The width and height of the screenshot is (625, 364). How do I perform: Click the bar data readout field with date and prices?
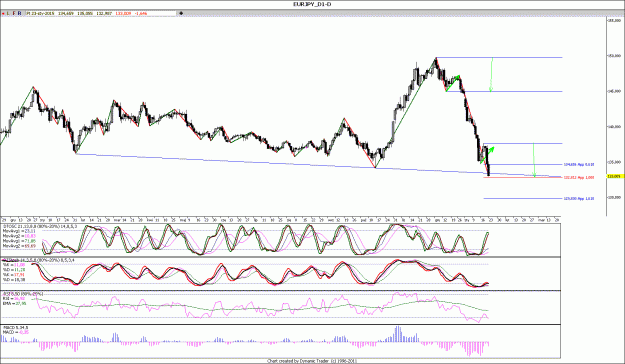[x=101, y=13]
